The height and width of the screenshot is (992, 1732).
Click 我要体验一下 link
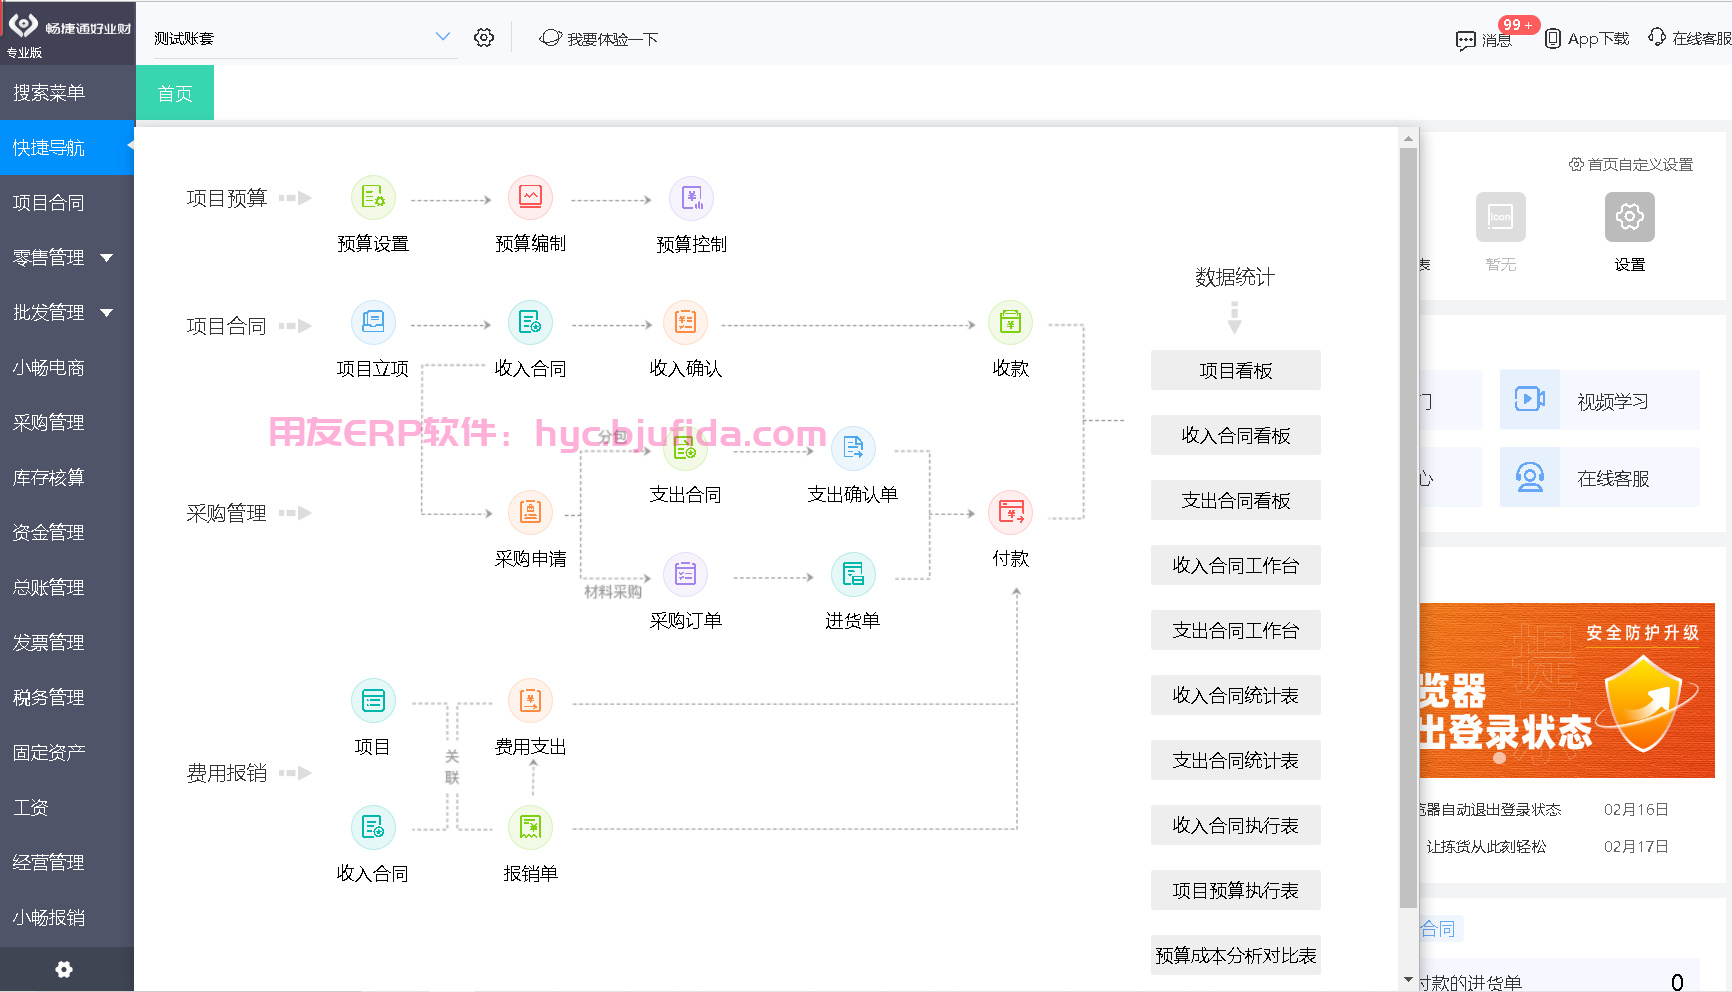click(598, 39)
